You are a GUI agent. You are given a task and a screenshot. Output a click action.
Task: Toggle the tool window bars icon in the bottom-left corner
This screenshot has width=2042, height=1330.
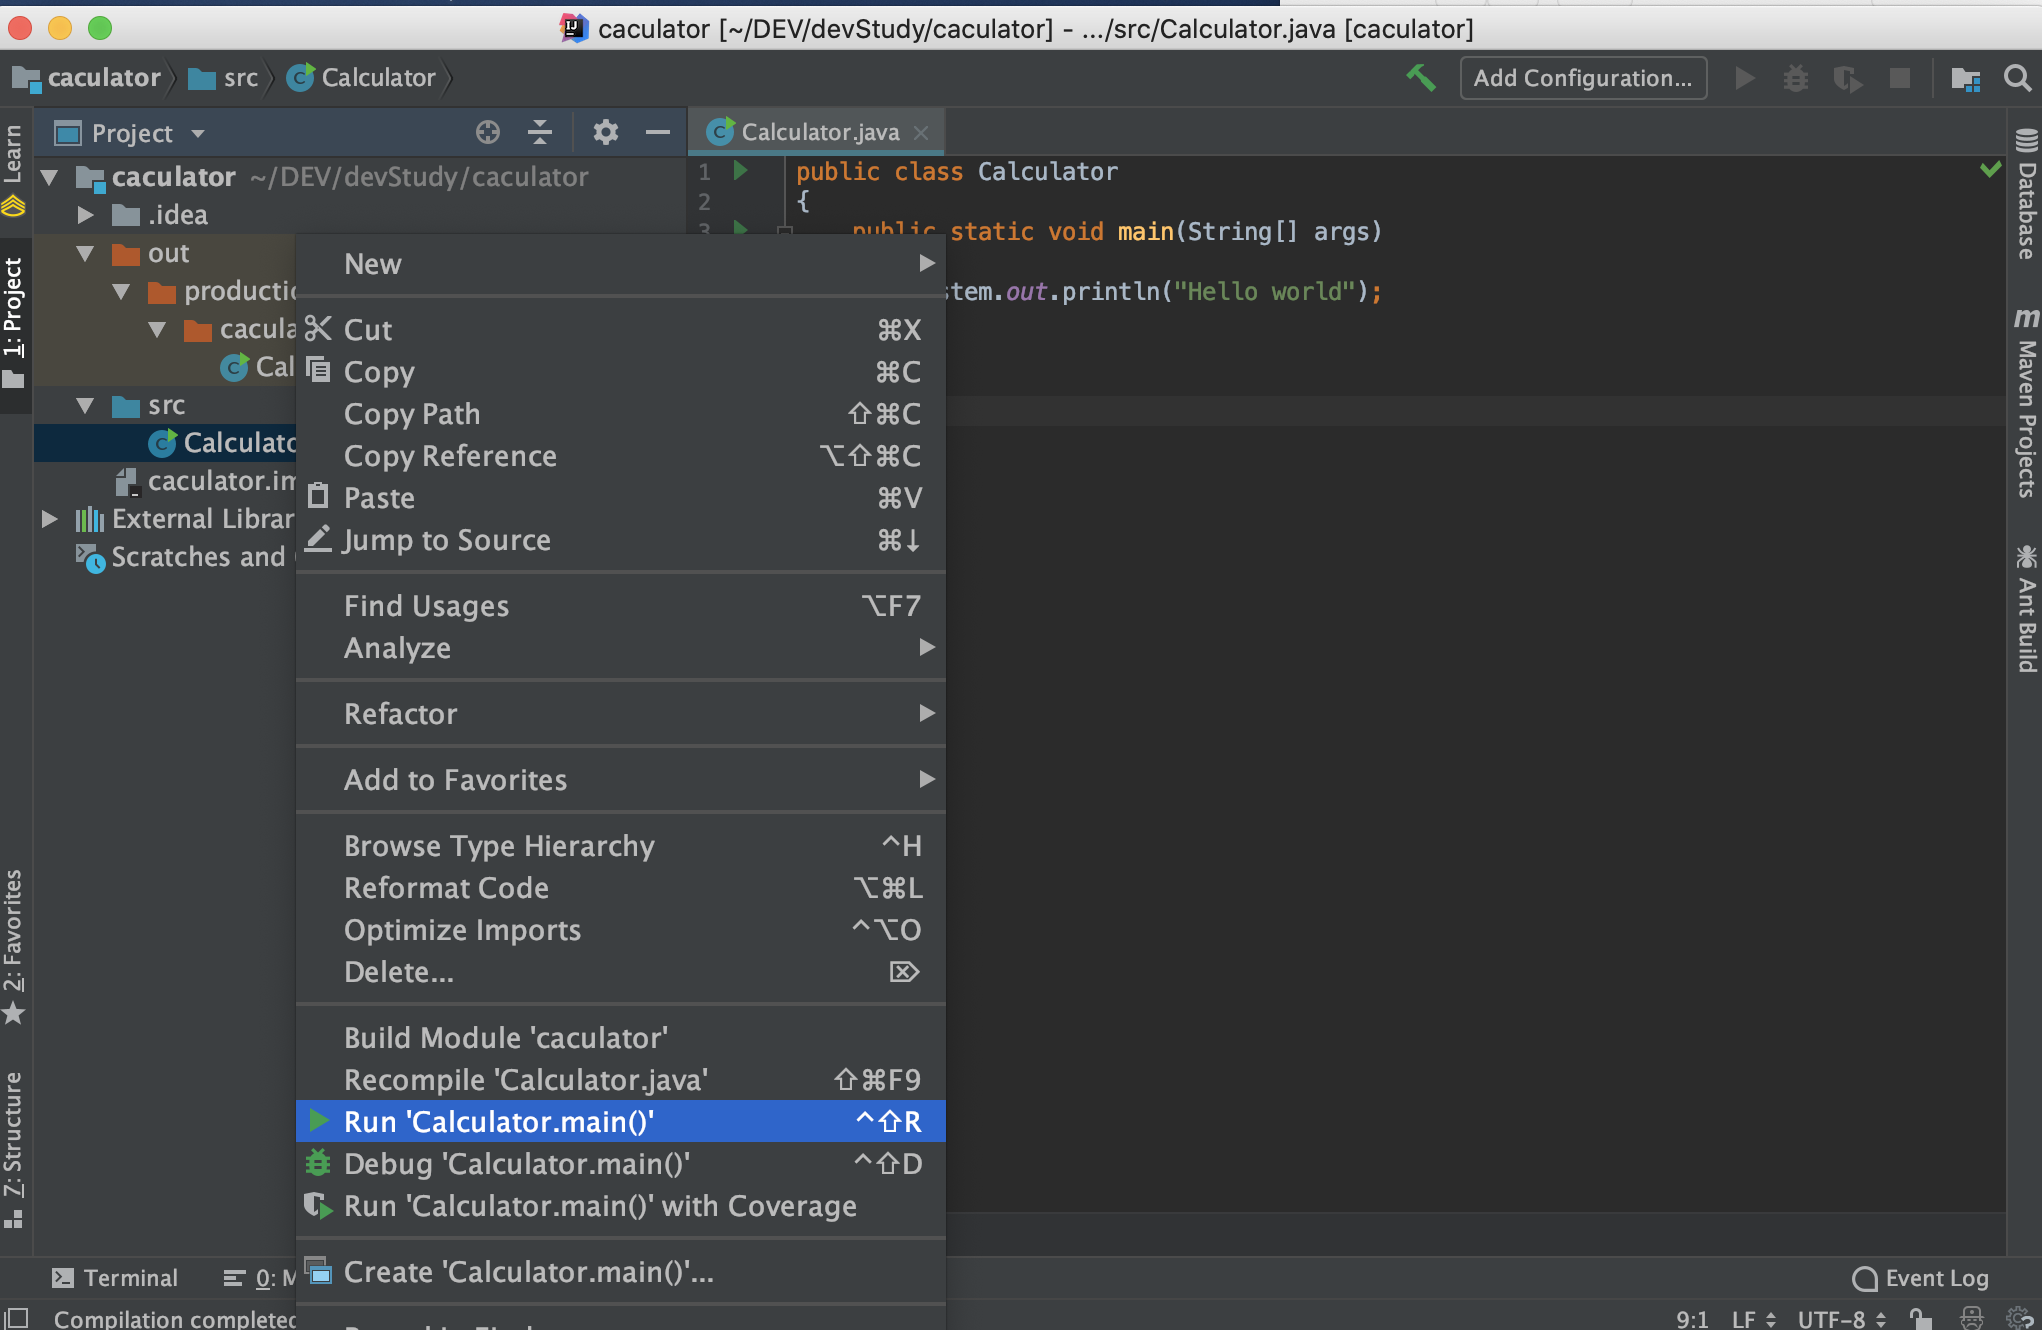17,1318
